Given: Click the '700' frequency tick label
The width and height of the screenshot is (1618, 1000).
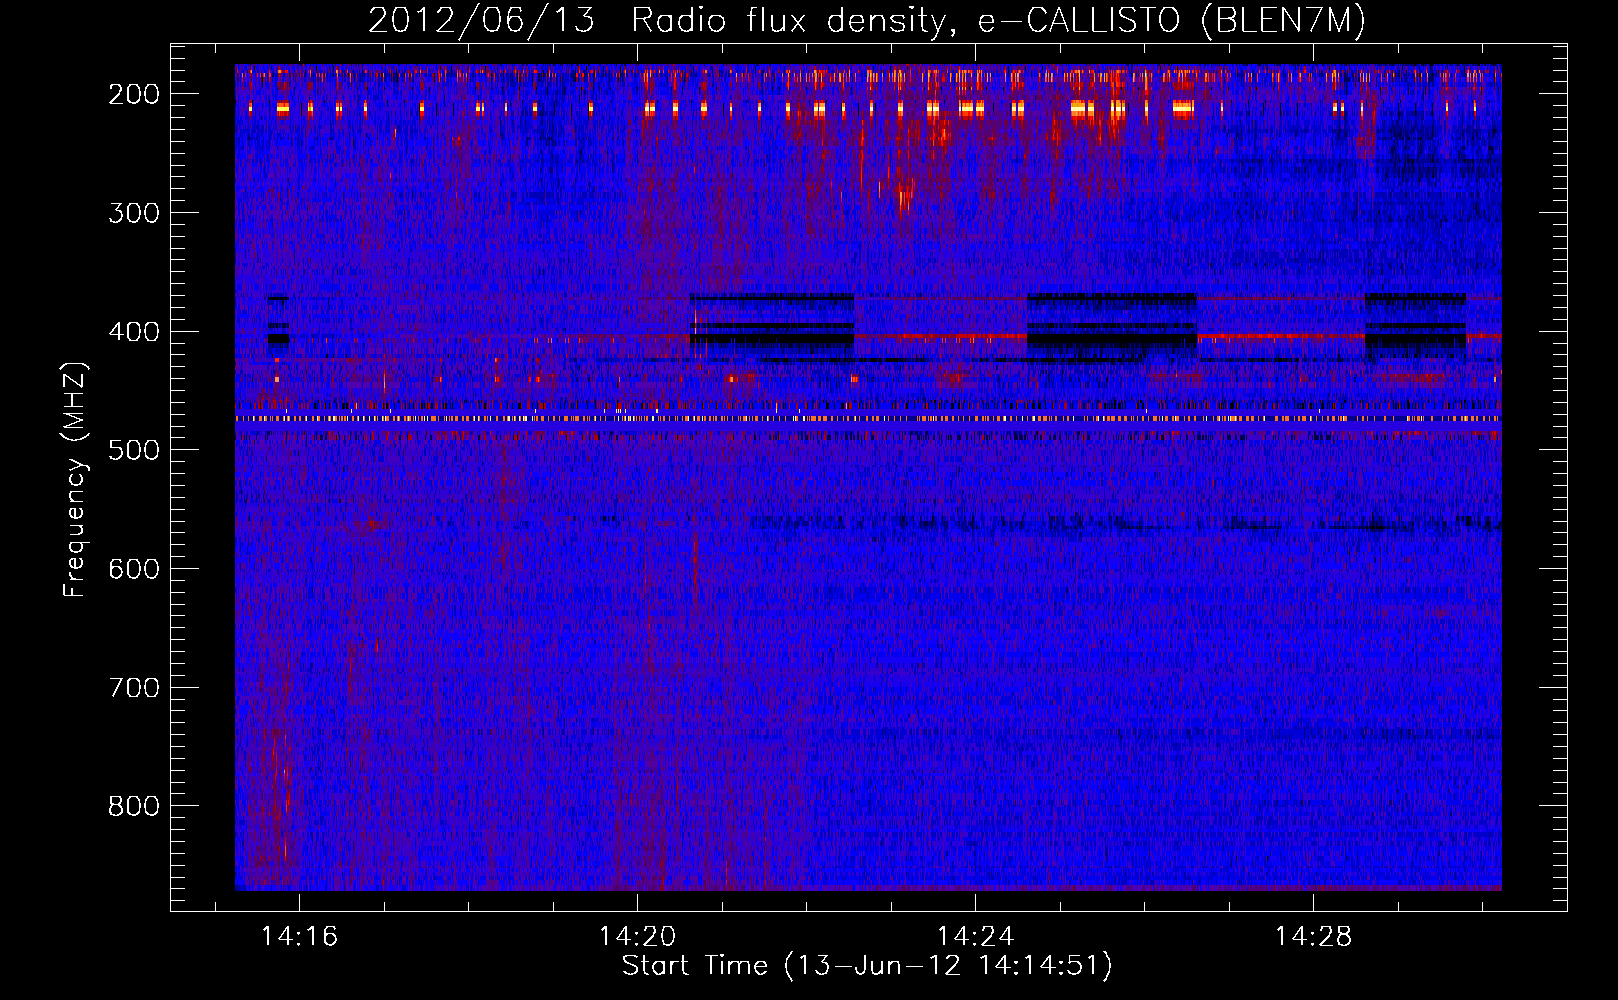Looking at the screenshot, I should tap(133, 688).
